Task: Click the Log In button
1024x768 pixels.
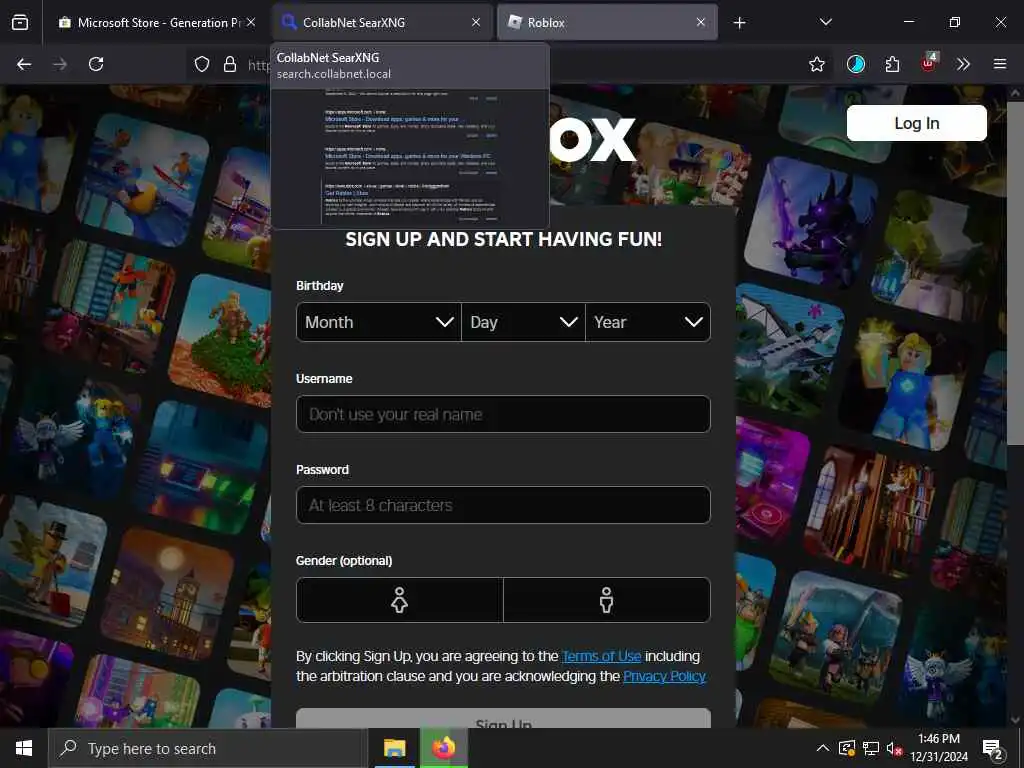Action: (x=916, y=123)
